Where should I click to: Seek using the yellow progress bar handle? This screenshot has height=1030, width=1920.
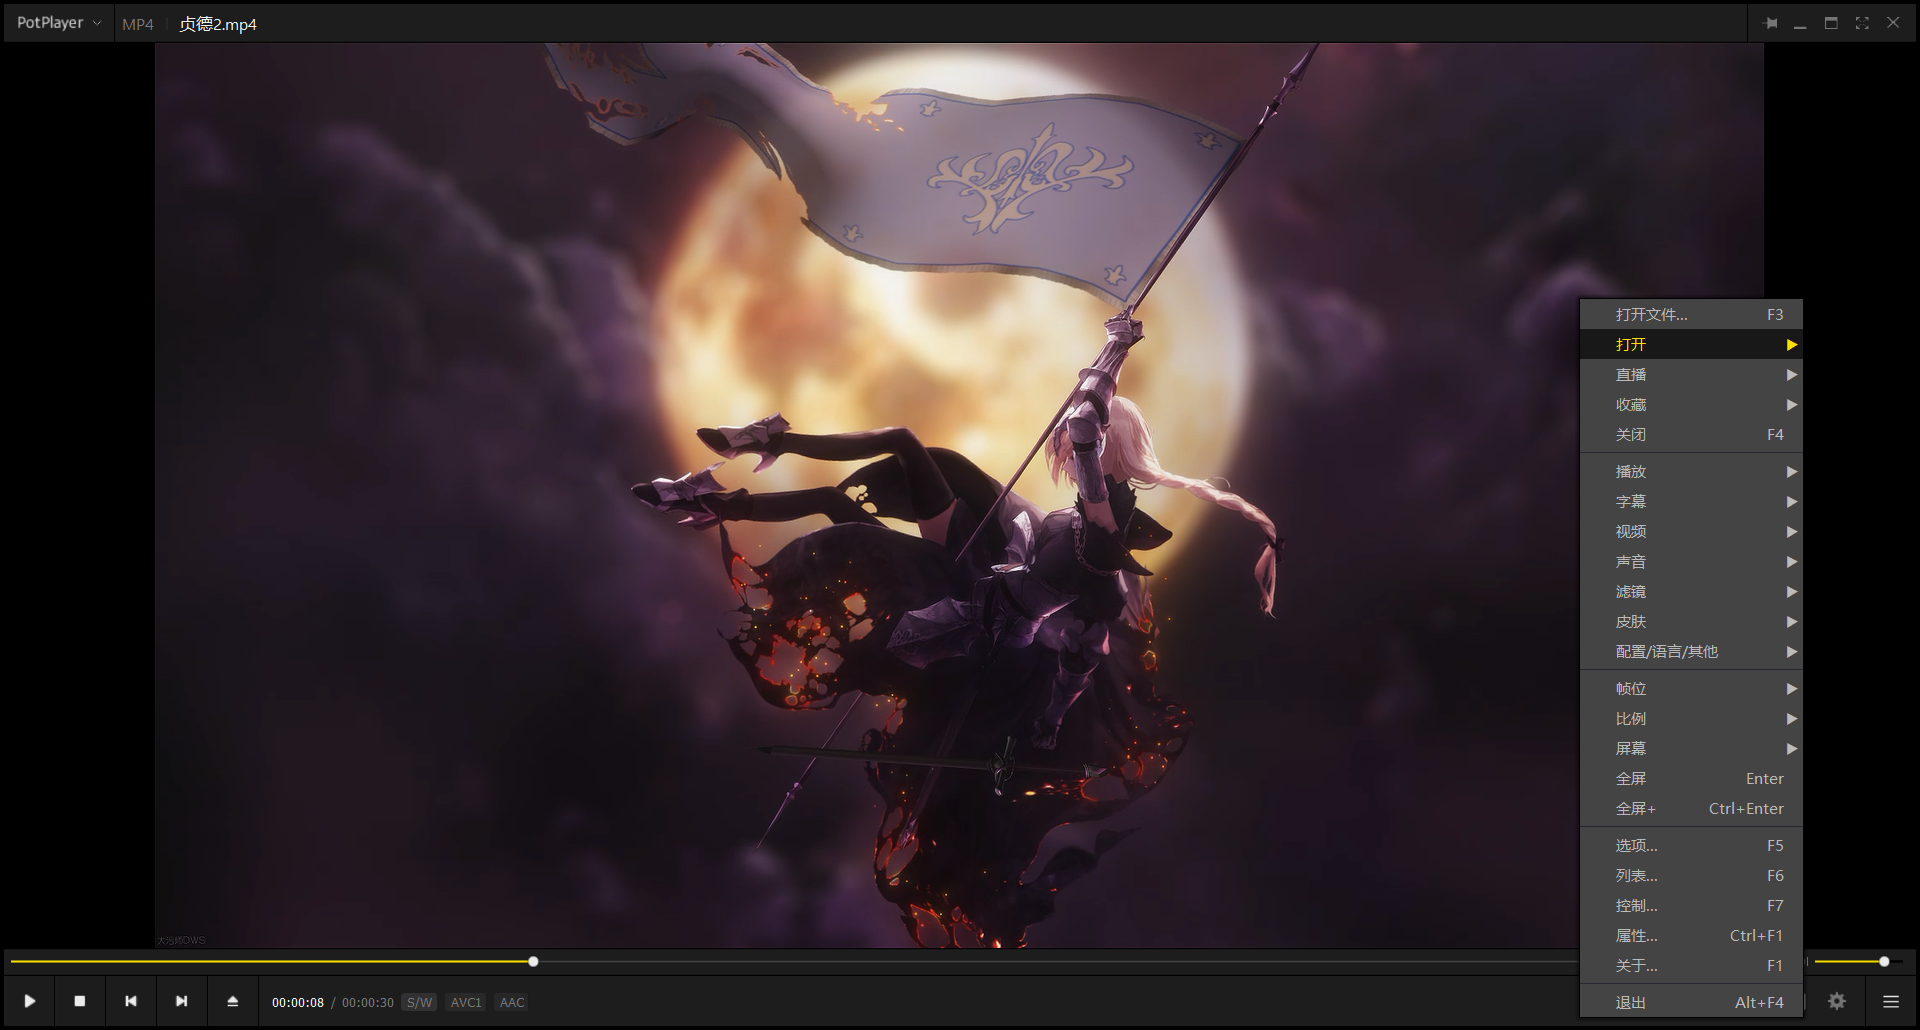pos(533,961)
